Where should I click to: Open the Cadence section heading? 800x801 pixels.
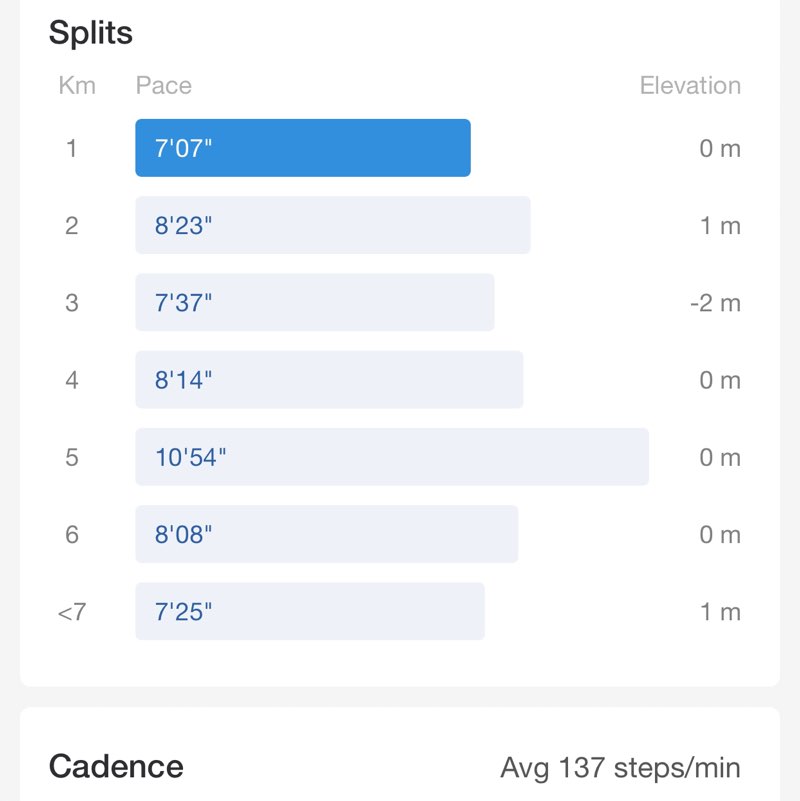pos(116,767)
